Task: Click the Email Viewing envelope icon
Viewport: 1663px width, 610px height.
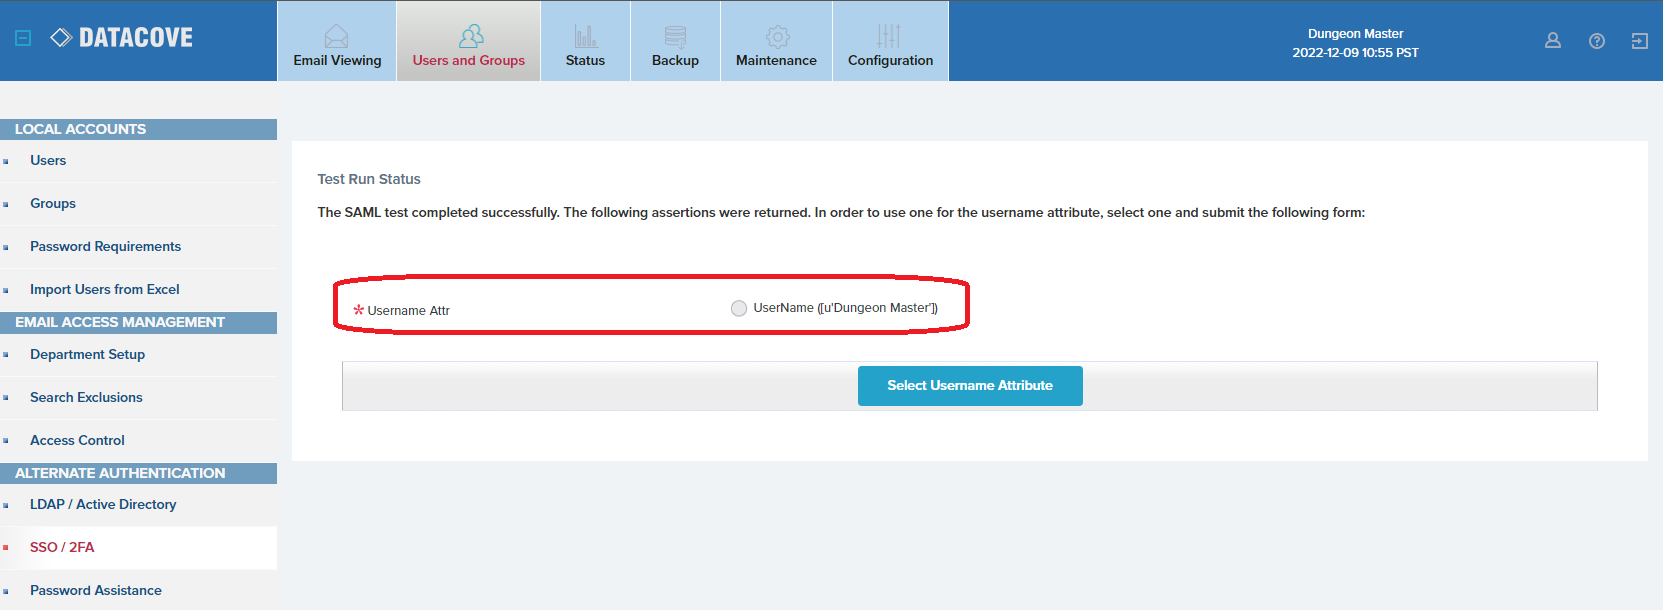Action: [x=337, y=37]
